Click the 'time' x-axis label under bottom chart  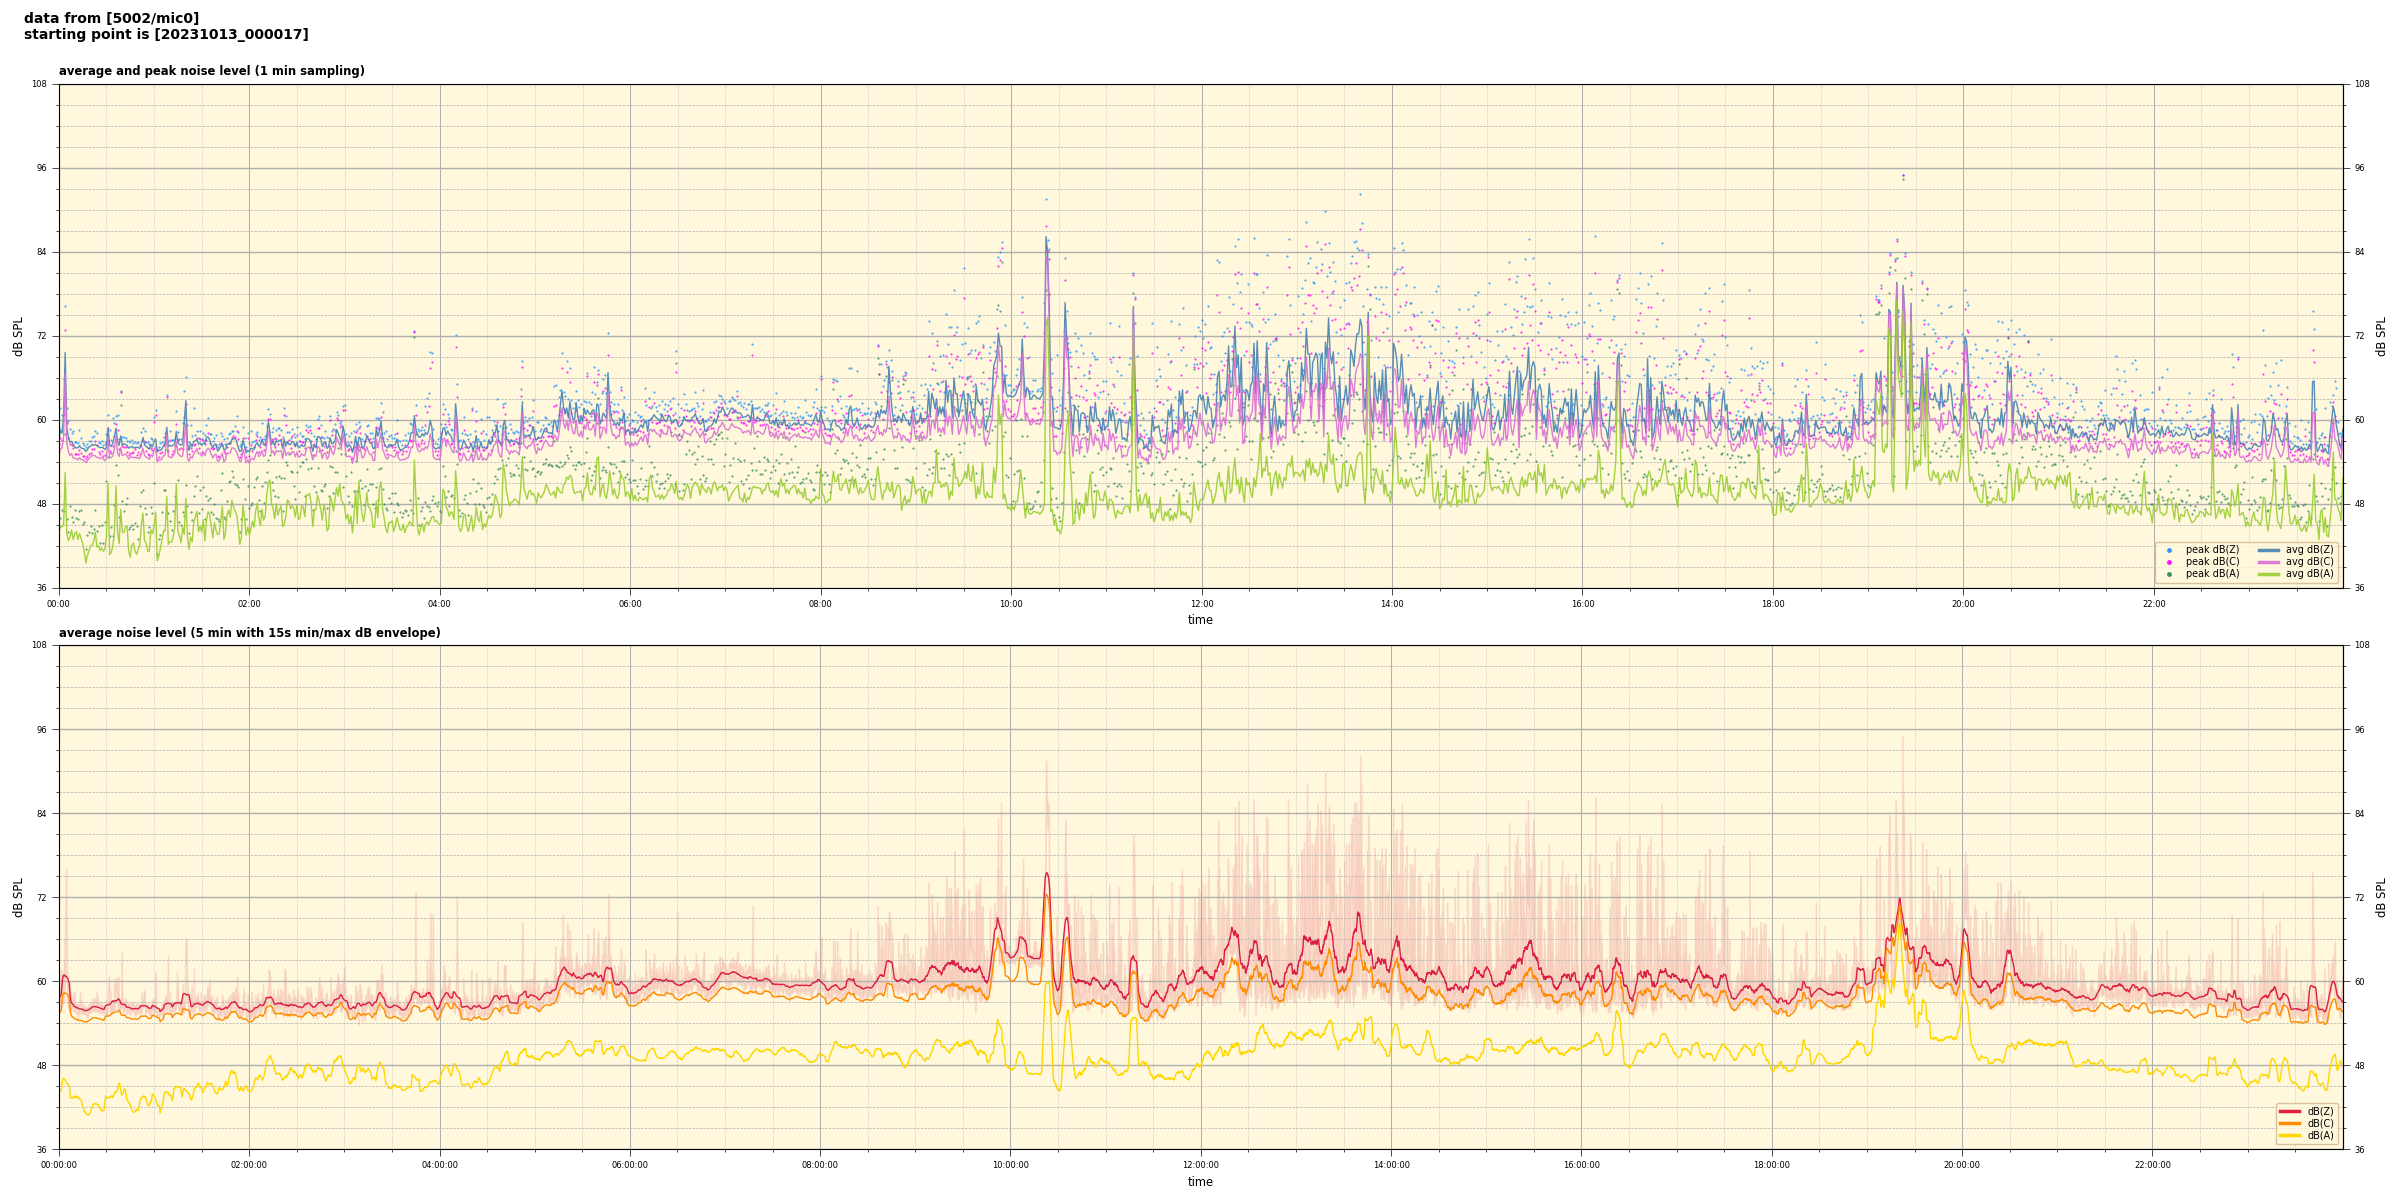tap(1200, 1182)
